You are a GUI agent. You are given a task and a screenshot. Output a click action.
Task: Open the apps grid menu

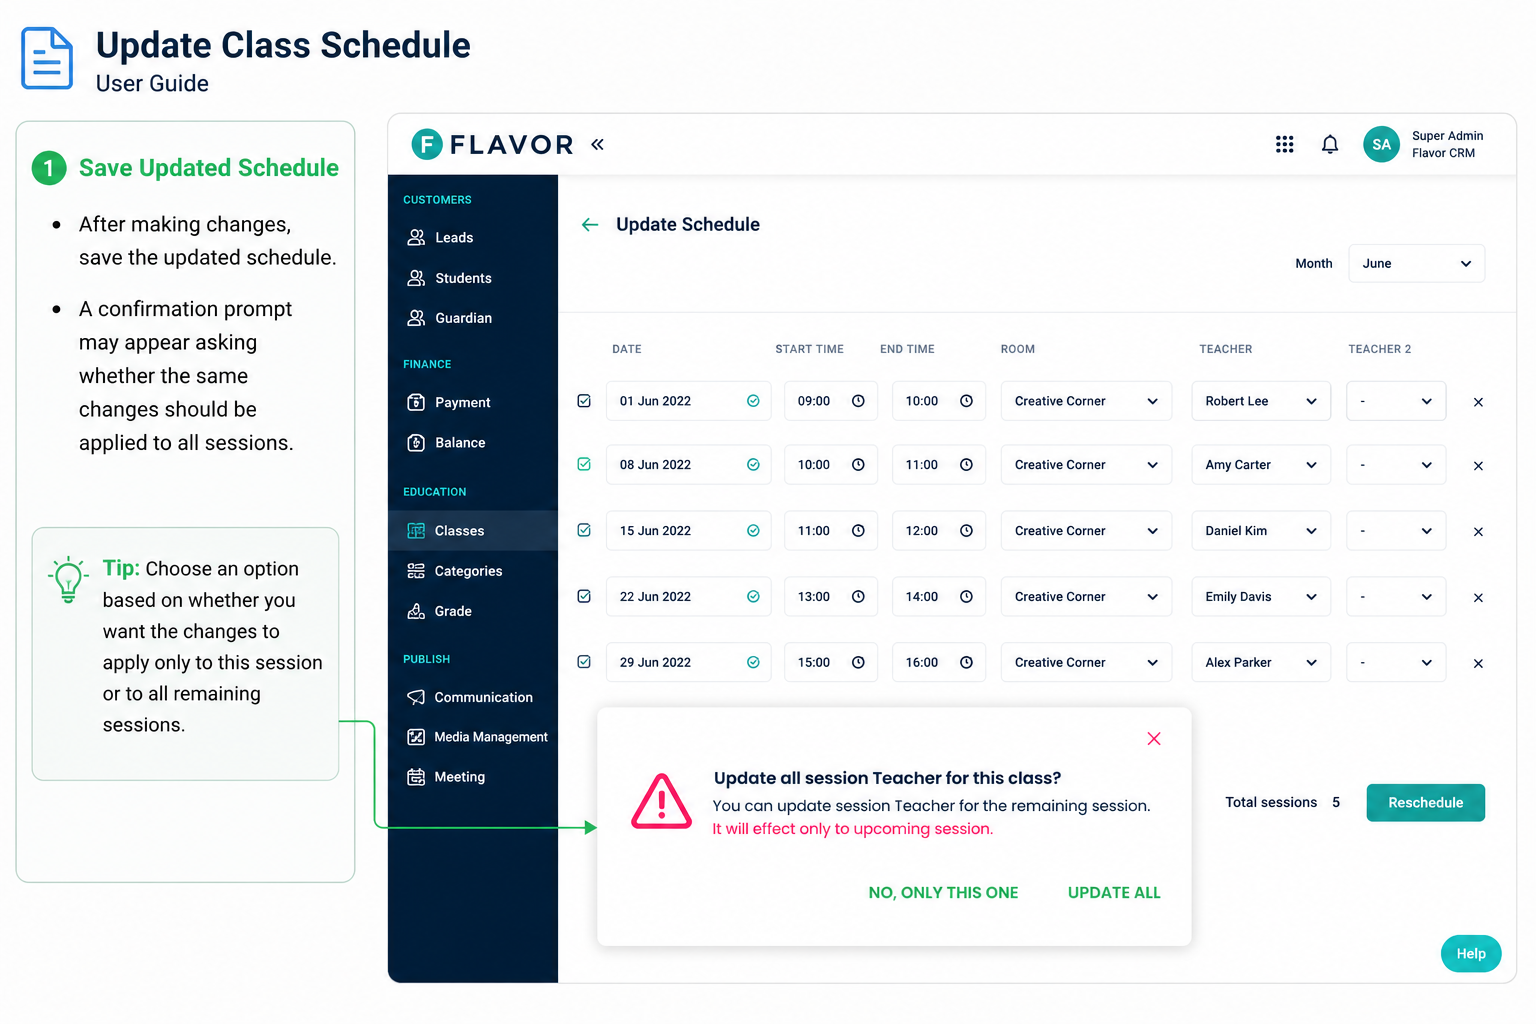point(1285,145)
